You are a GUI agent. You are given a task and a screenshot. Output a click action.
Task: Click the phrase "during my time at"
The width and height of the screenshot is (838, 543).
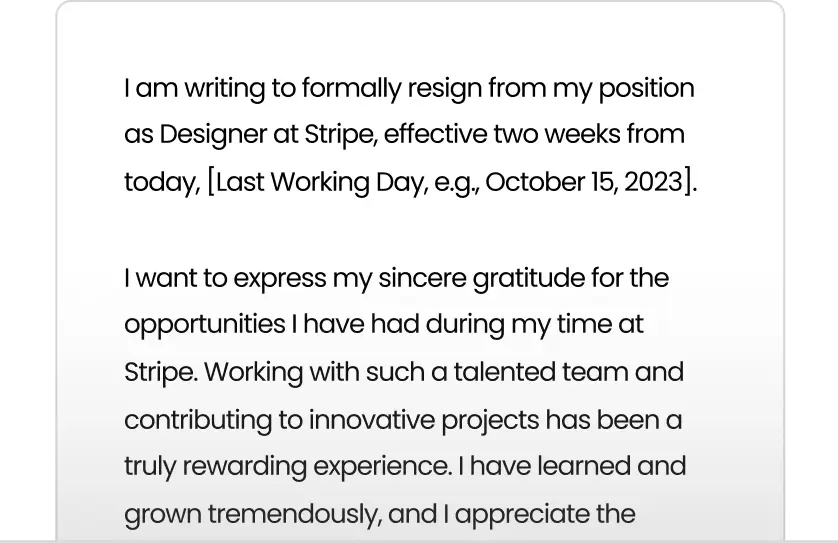point(534,324)
